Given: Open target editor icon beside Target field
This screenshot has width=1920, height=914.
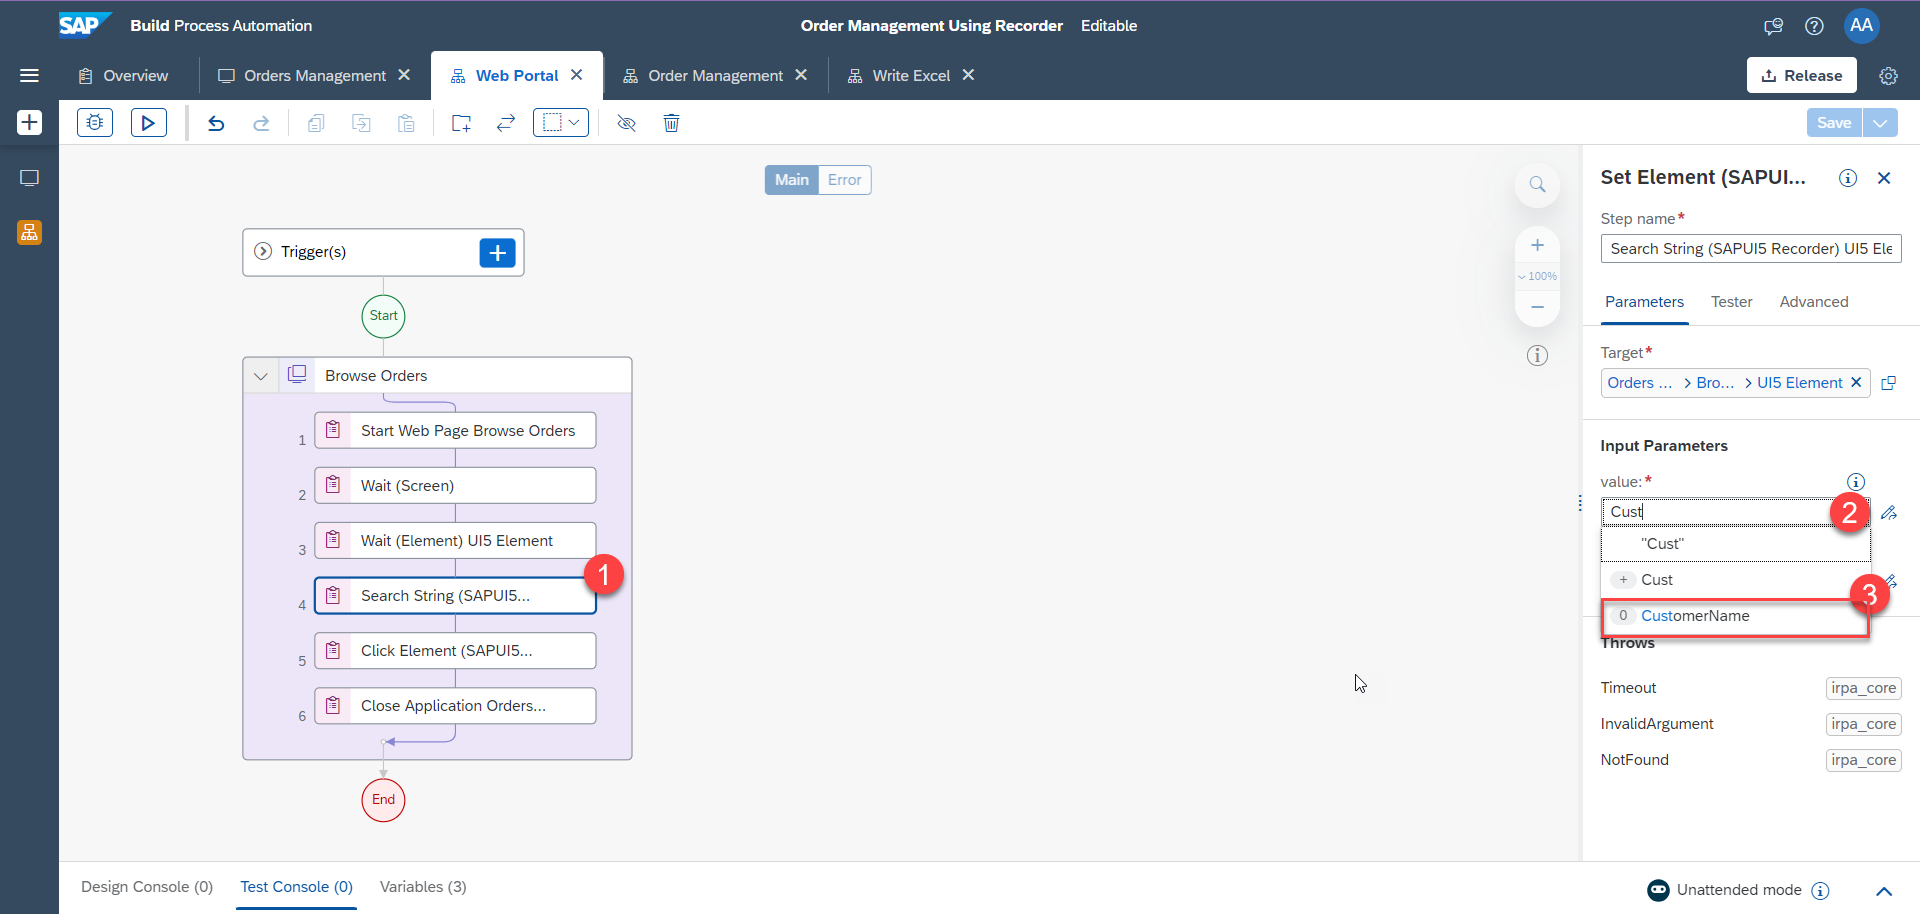Looking at the screenshot, I should pos(1889,383).
